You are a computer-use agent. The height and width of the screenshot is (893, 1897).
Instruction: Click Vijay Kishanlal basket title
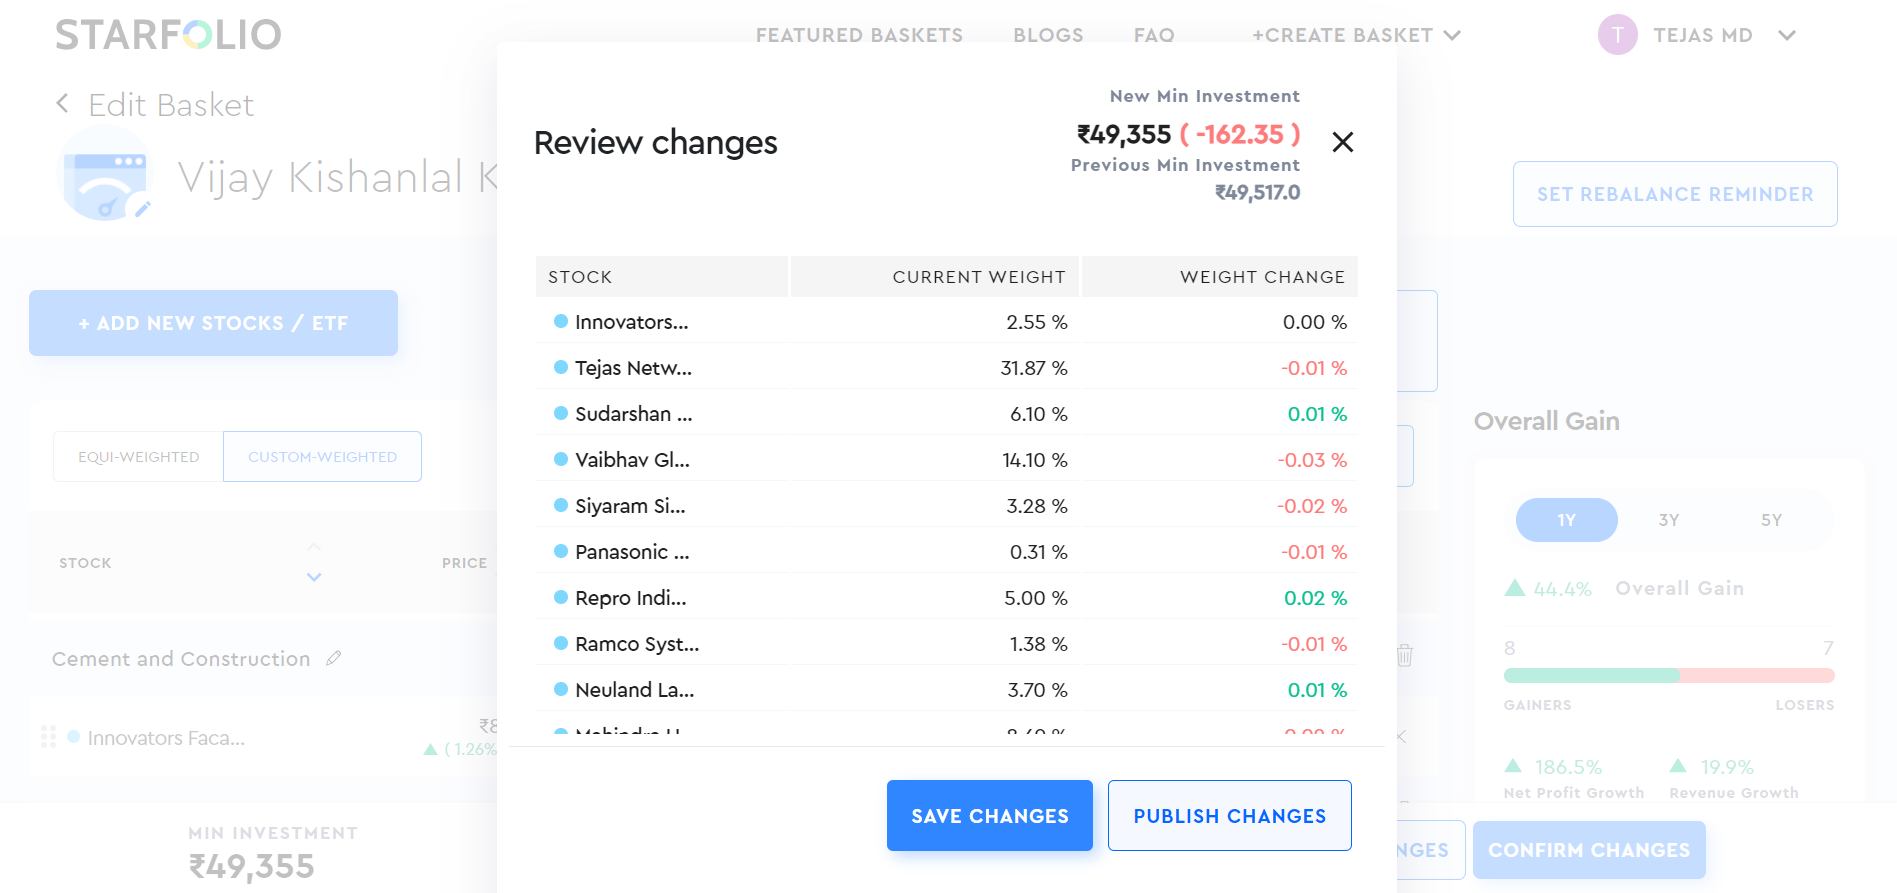338,177
